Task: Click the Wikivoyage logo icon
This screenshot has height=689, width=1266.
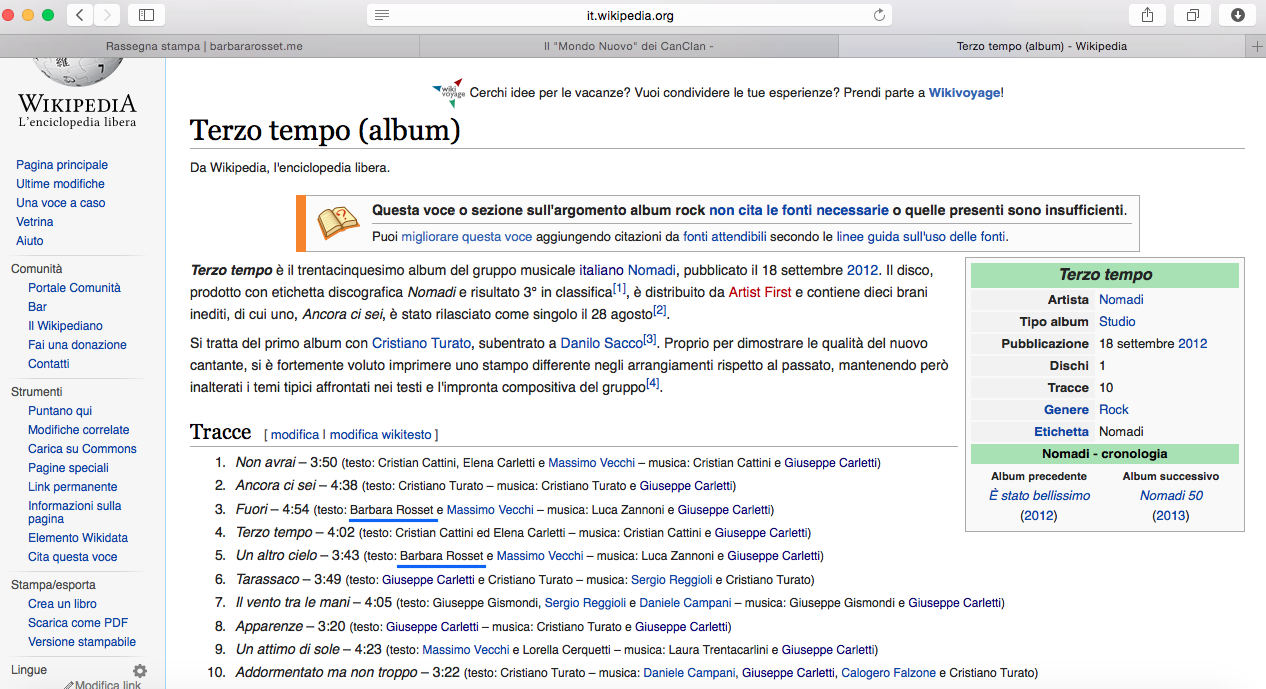Action: click(x=448, y=92)
